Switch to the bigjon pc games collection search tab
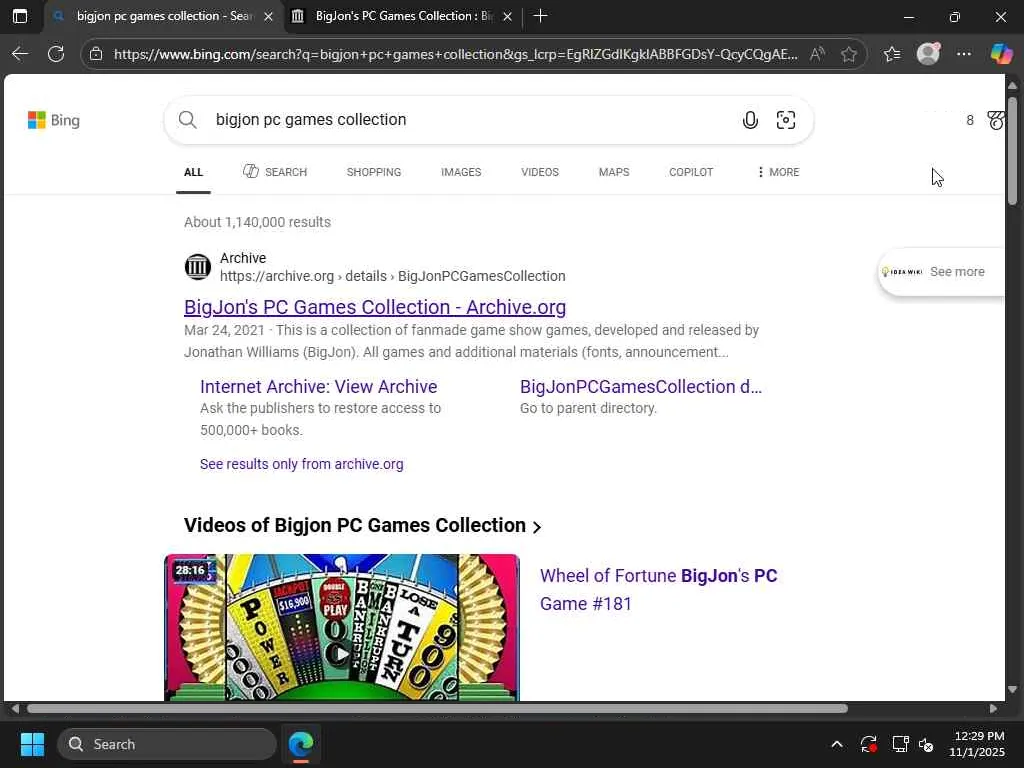 tap(164, 16)
